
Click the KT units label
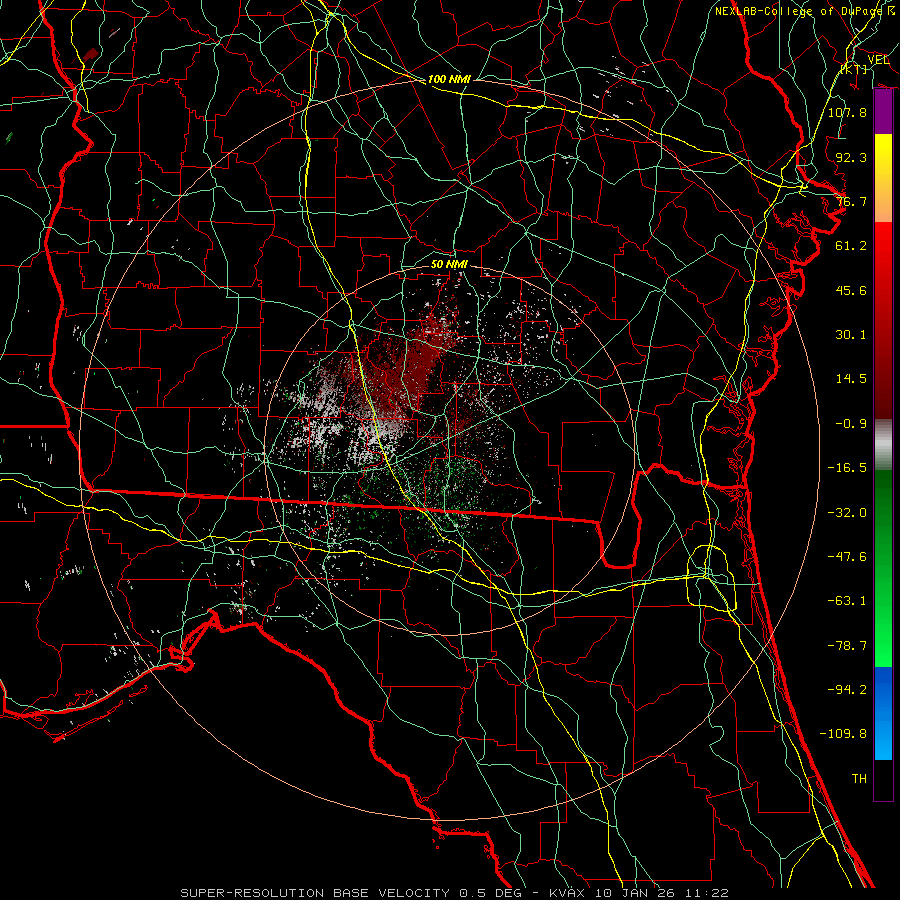click(x=854, y=69)
